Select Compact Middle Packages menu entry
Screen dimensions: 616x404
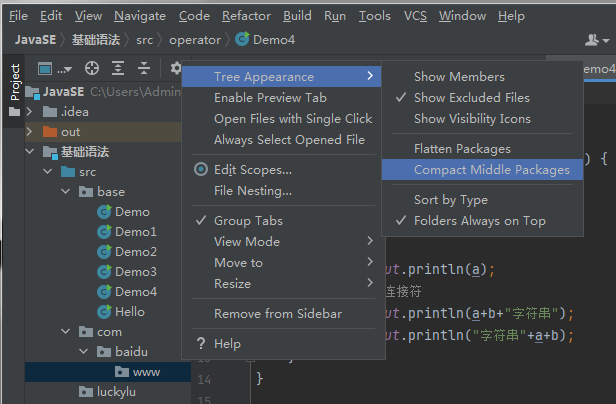[x=491, y=169]
